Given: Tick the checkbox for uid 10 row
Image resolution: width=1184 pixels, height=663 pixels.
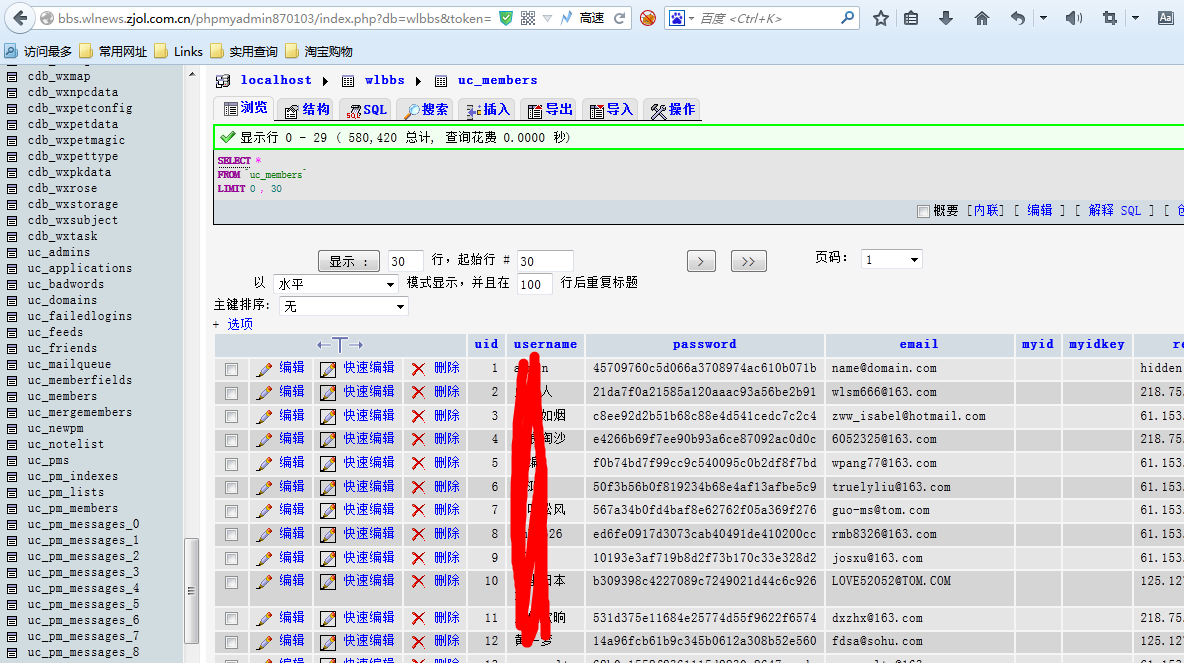Looking at the screenshot, I should point(231,582).
